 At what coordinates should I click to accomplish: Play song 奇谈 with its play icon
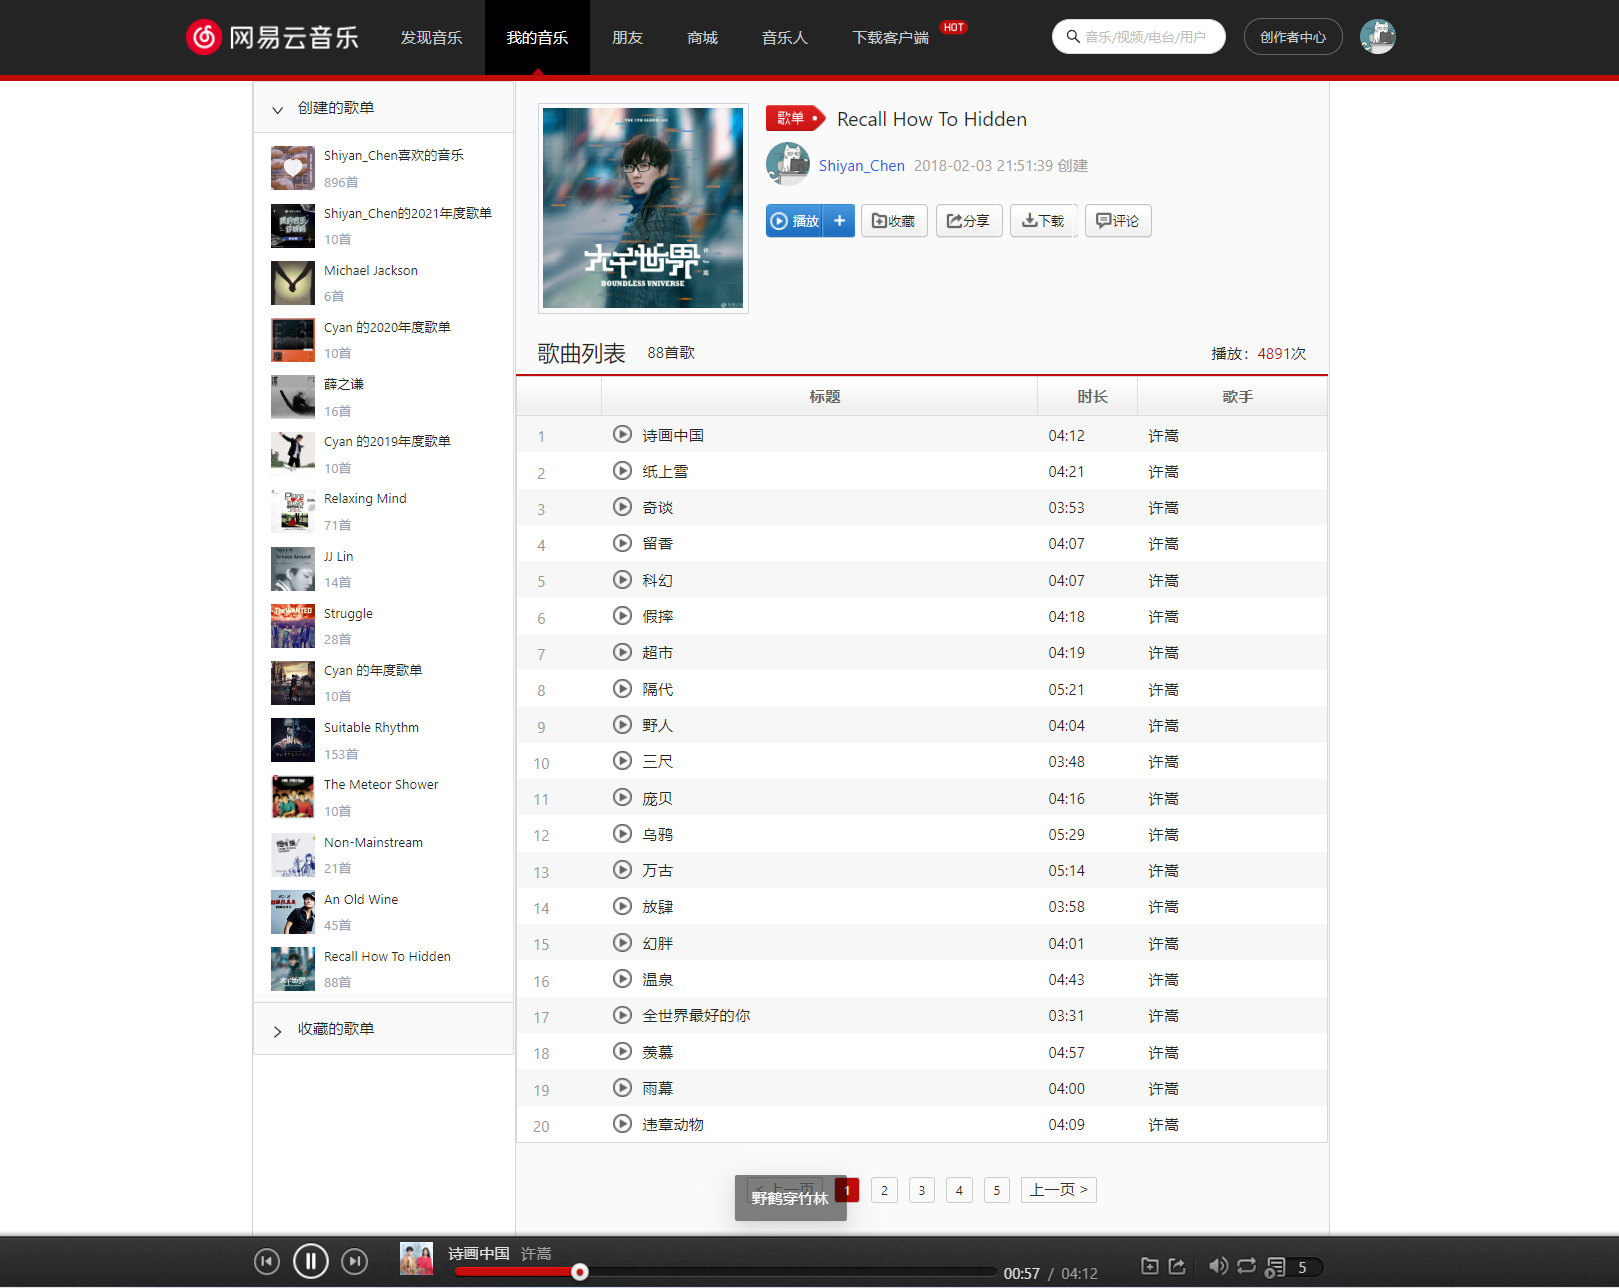tap(622, 507)
